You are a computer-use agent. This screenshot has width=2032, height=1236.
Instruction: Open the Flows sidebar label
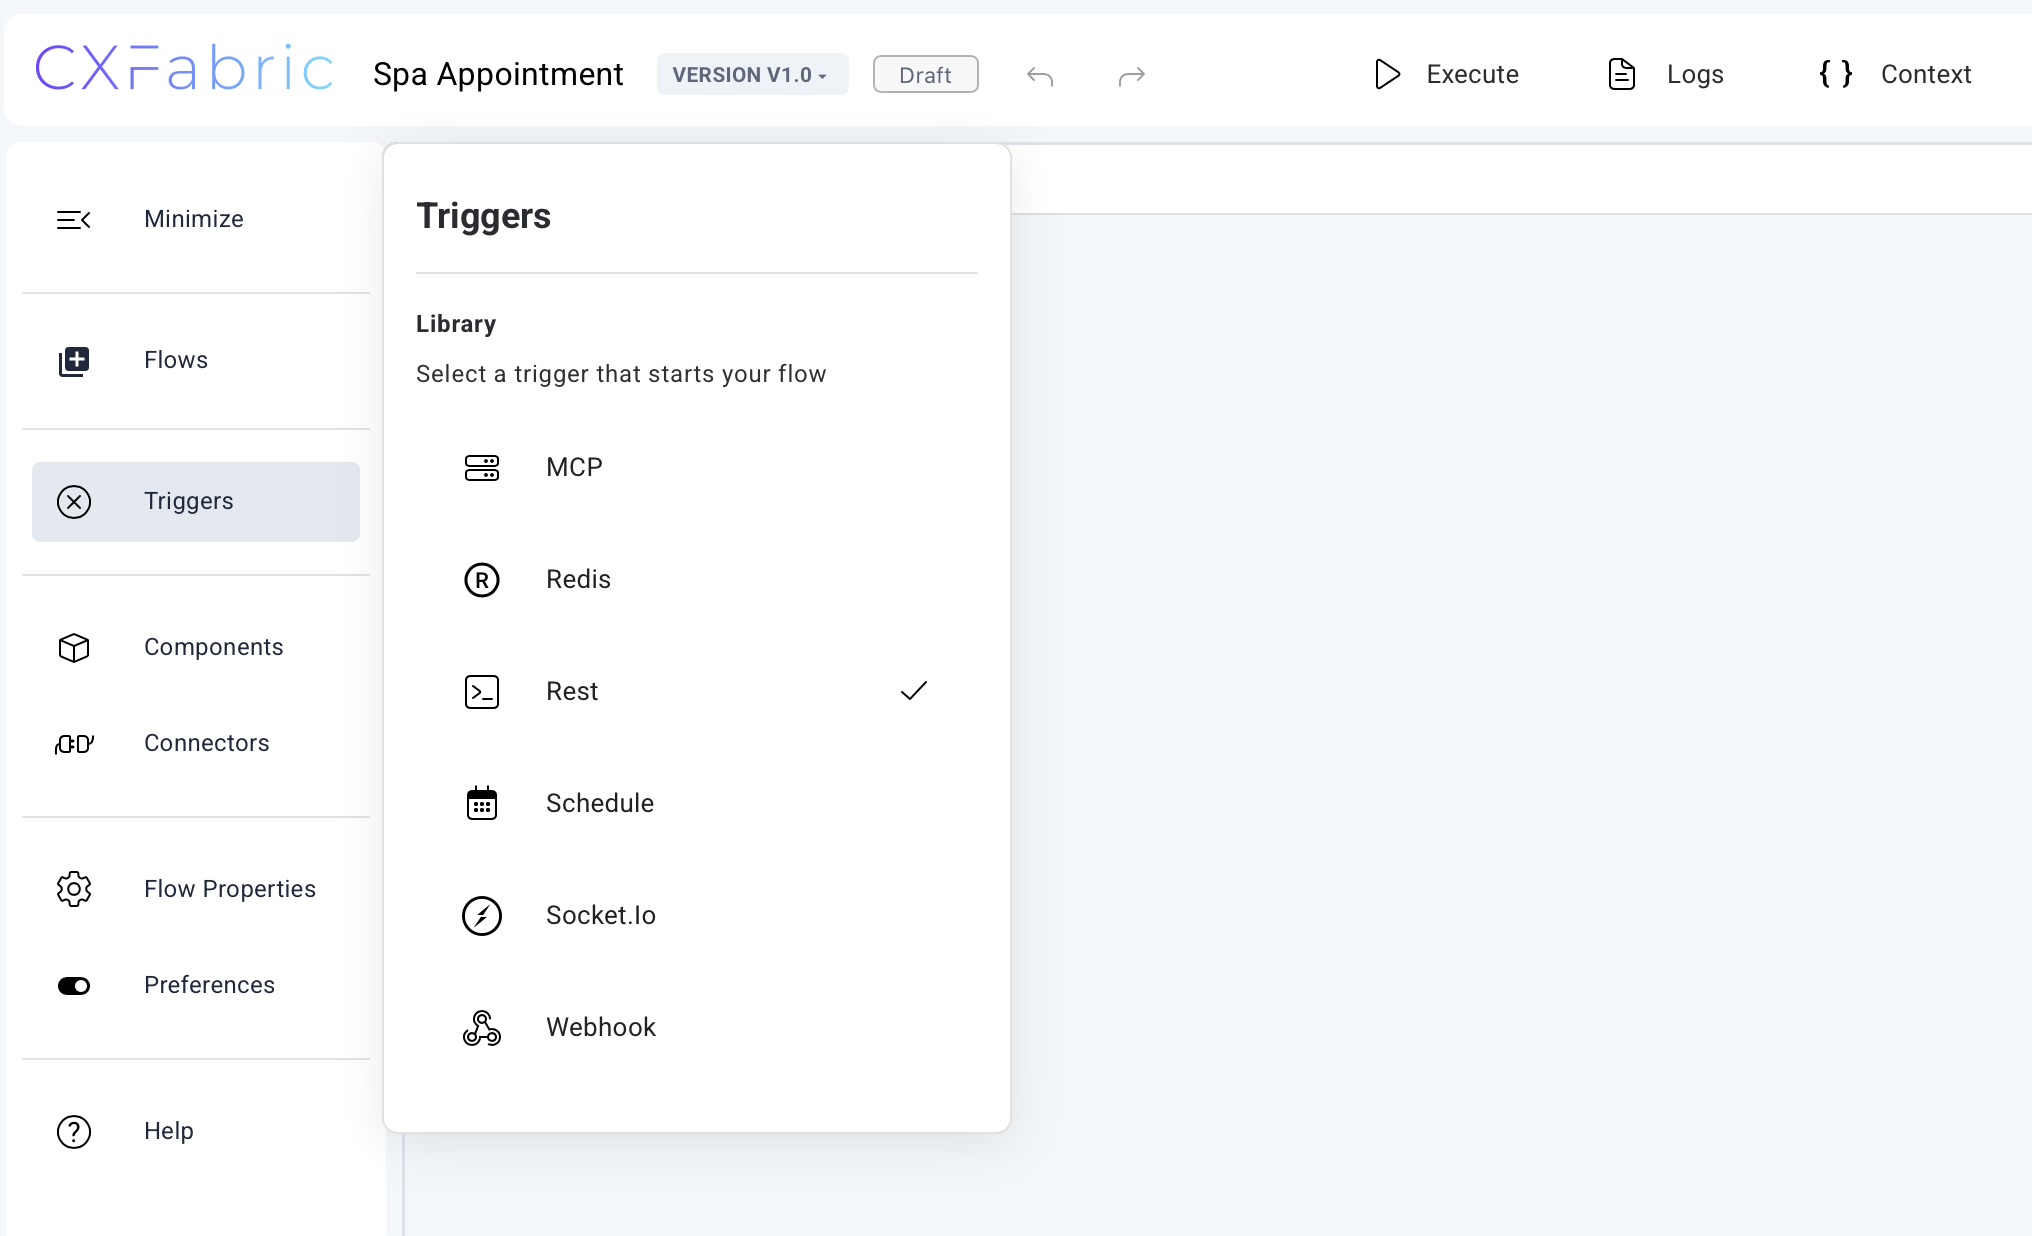click(176, 360)
